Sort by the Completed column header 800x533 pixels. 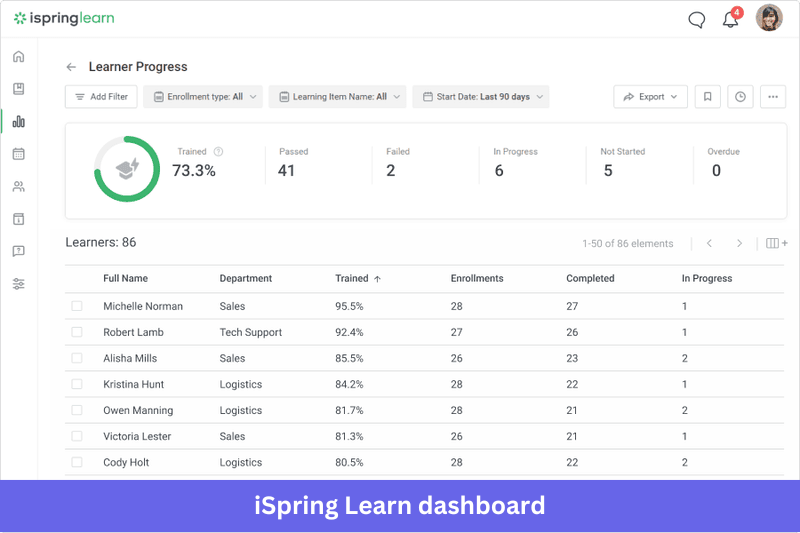pos(590,278)
